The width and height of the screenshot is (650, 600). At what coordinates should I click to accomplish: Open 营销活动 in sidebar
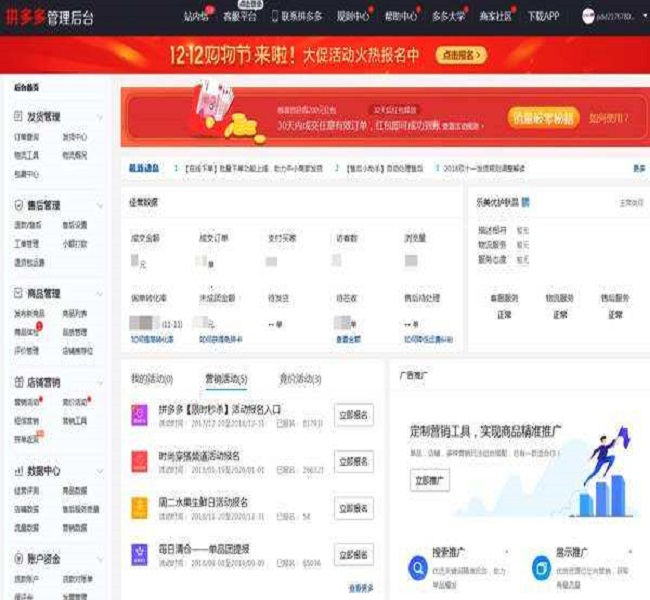(27, 403)
